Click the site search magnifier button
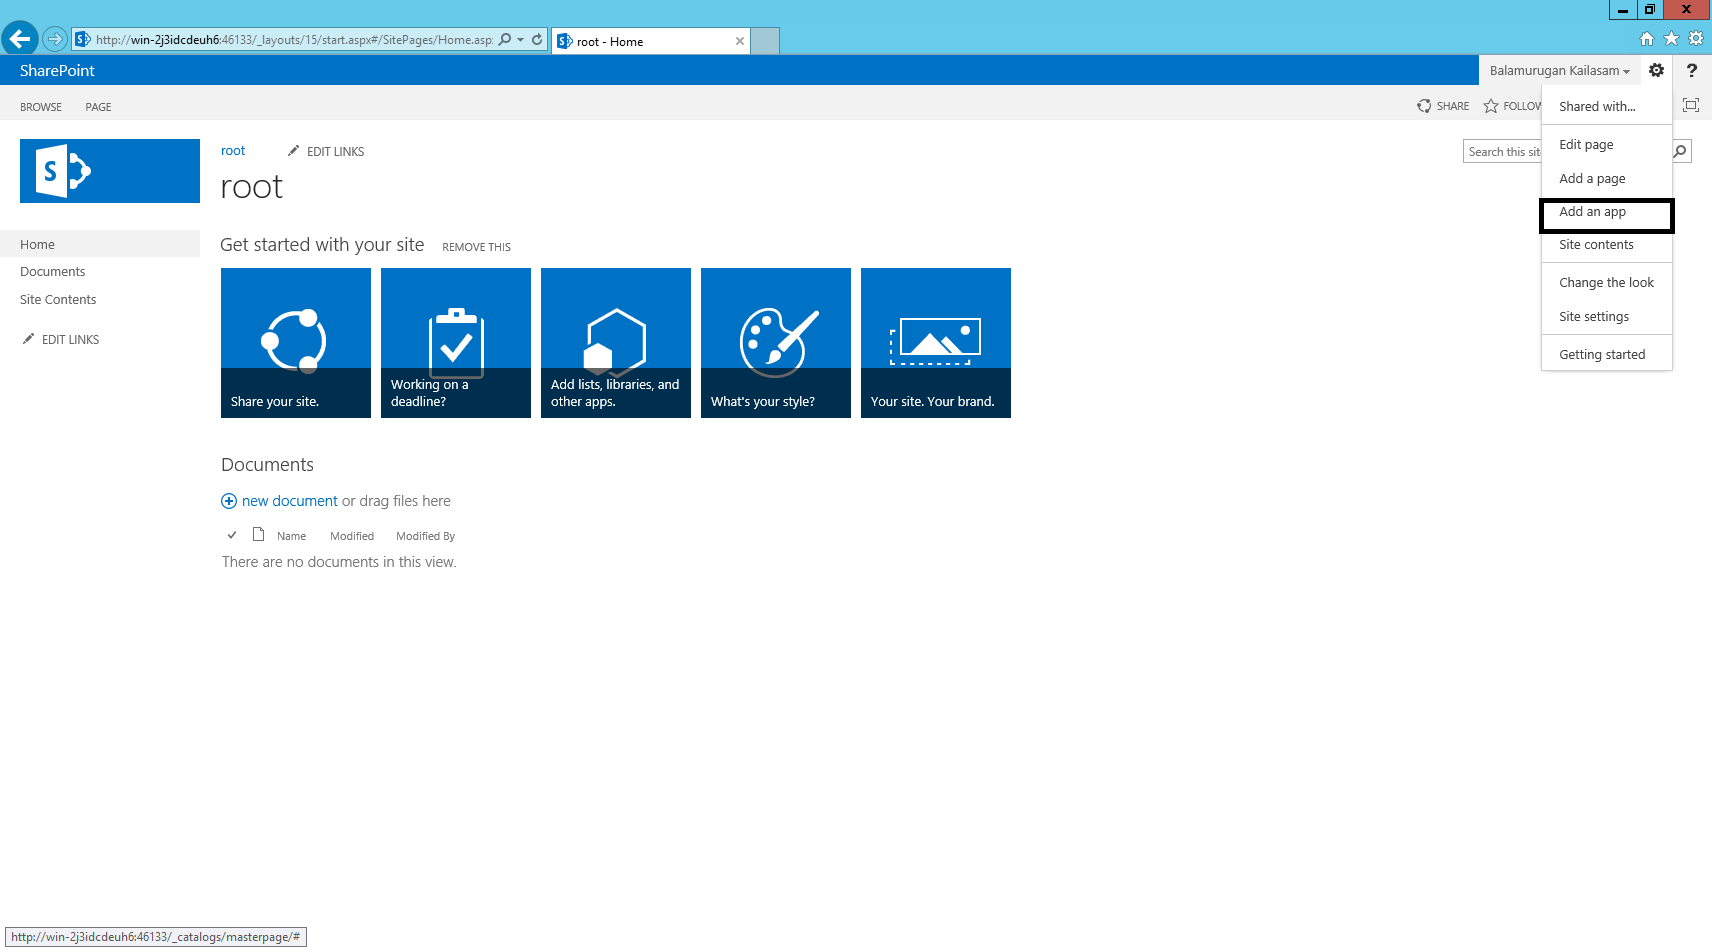Image resolution: width=1712 pixels, height=952 pixels. 1681,152
